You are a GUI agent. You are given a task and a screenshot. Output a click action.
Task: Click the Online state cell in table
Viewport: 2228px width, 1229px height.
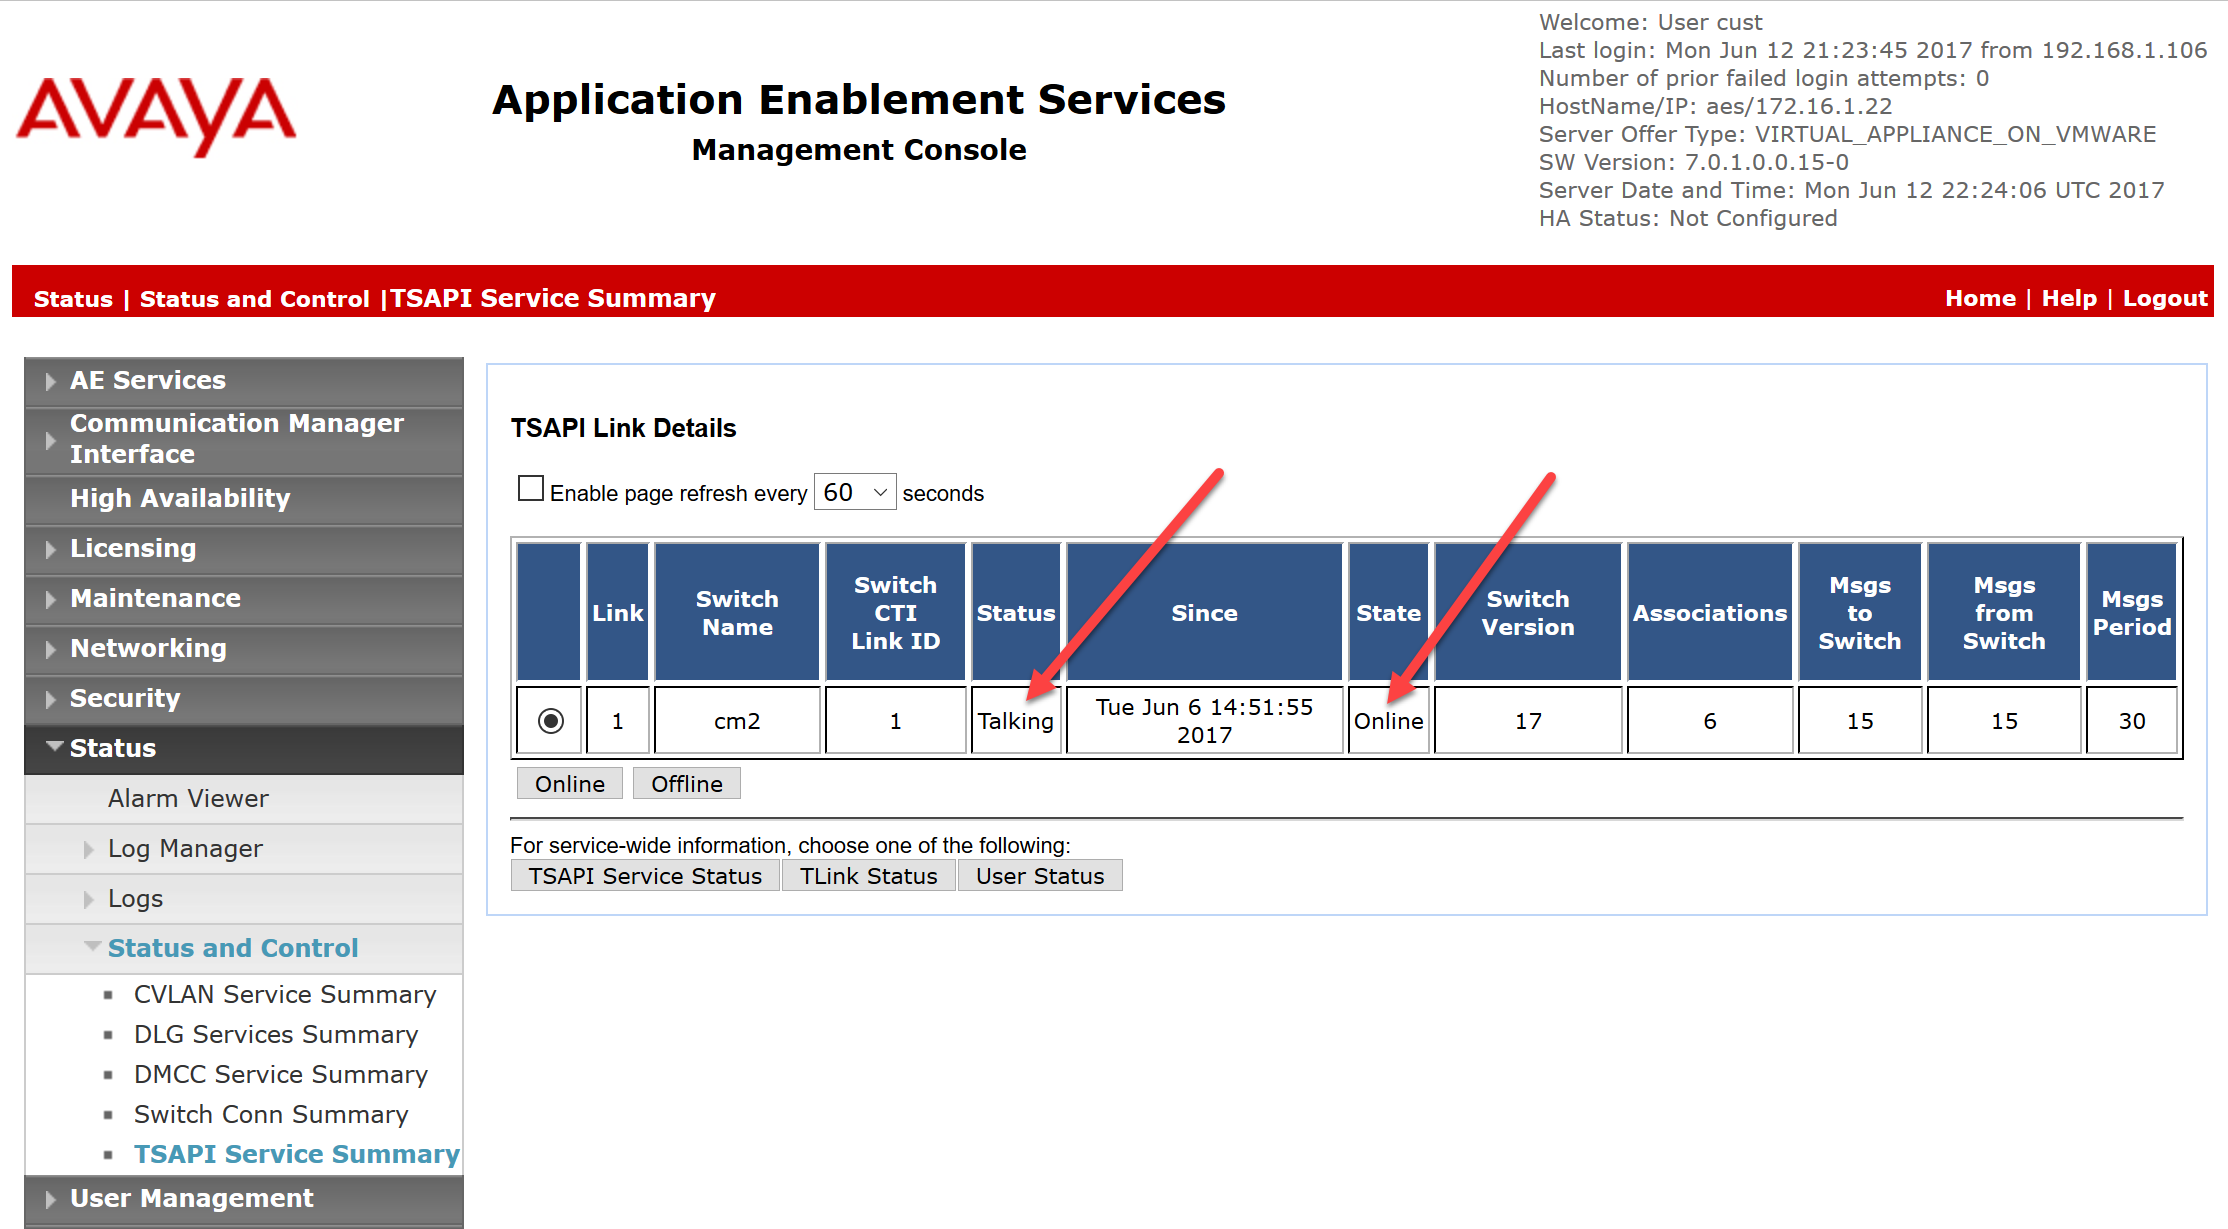(x=1388, y=721)
